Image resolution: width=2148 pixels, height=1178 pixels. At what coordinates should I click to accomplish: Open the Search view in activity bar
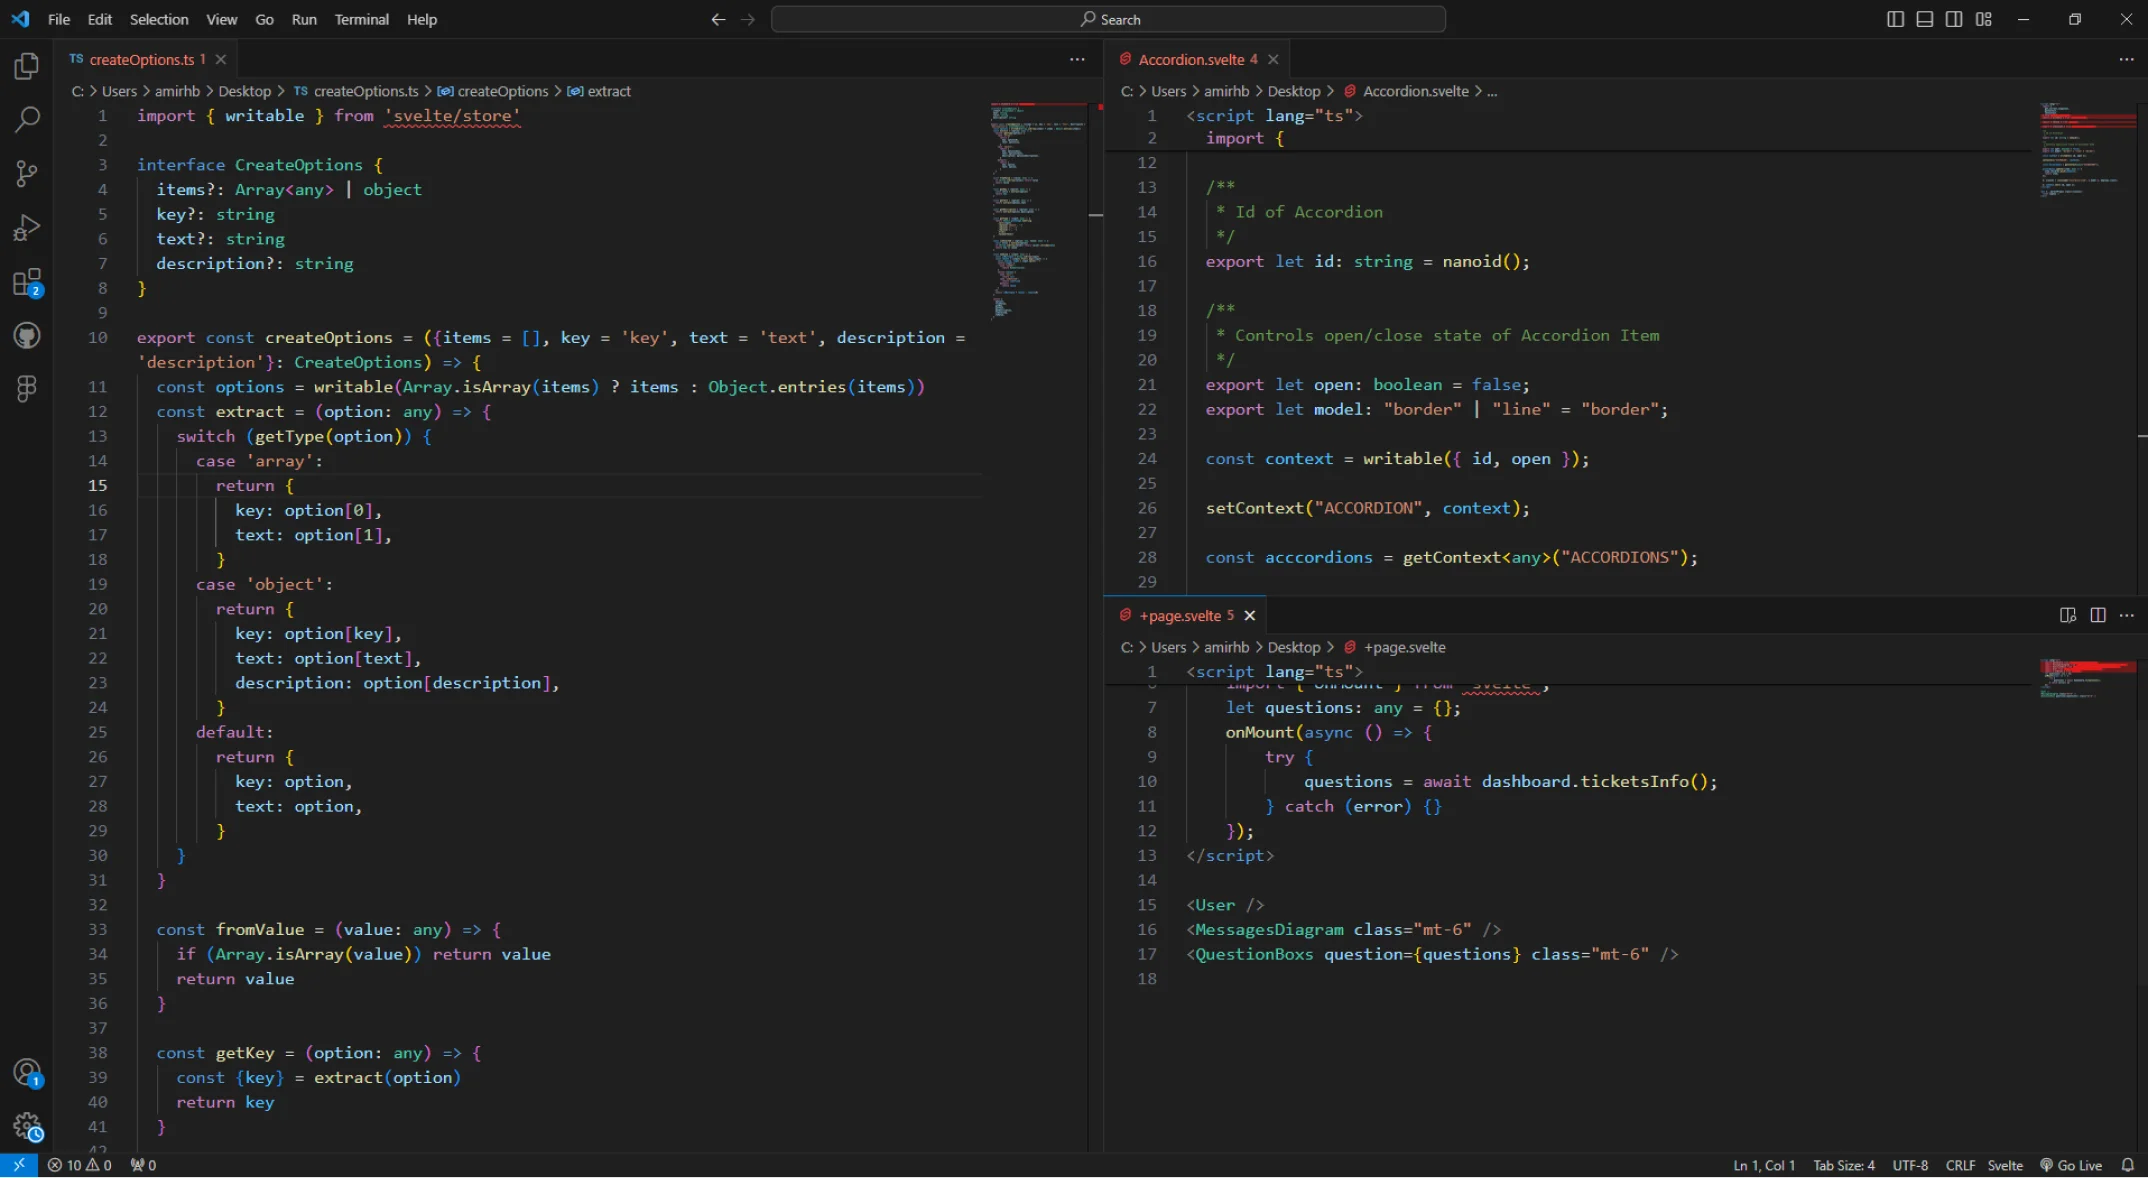click(27, 120)
